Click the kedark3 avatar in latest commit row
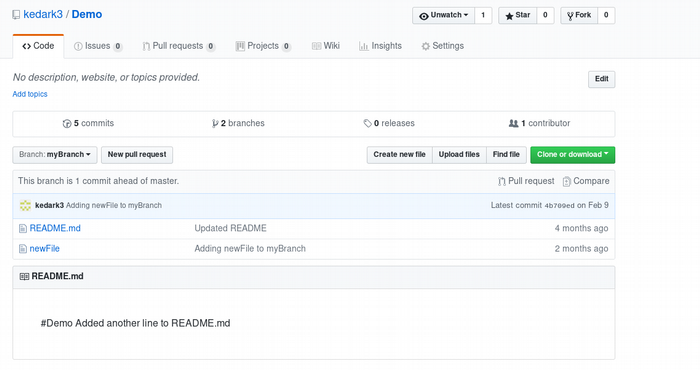 pyautogui.click(x=25, y=205)
